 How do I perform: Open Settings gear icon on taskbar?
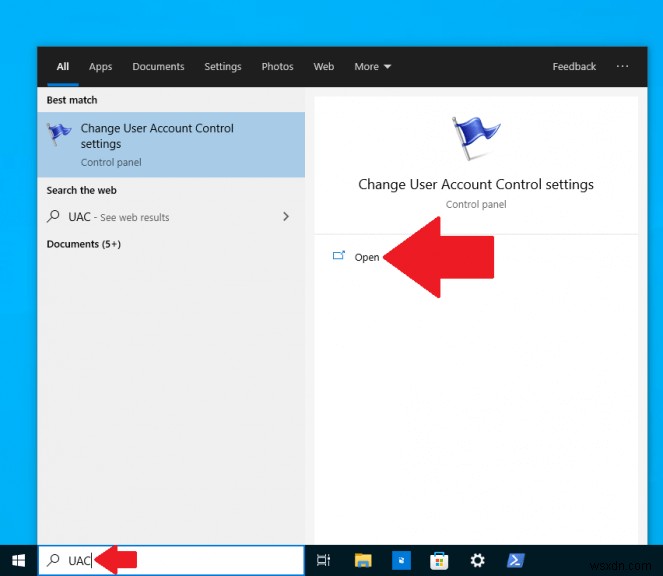477,561
